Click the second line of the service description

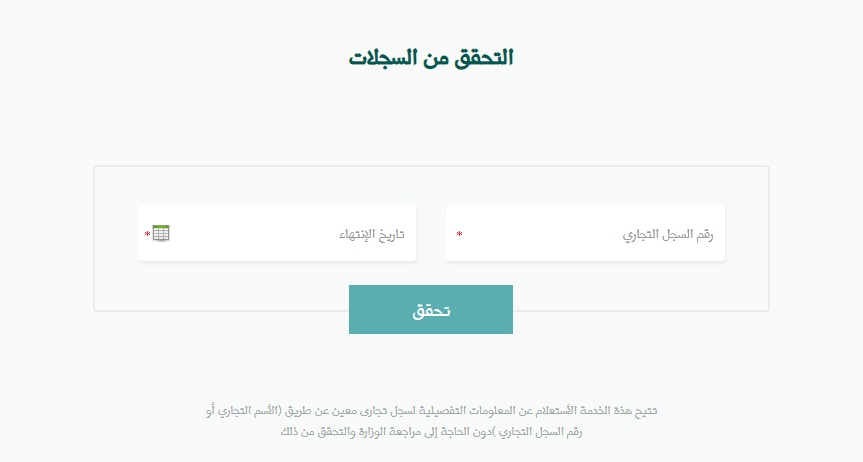pos(431,432)
